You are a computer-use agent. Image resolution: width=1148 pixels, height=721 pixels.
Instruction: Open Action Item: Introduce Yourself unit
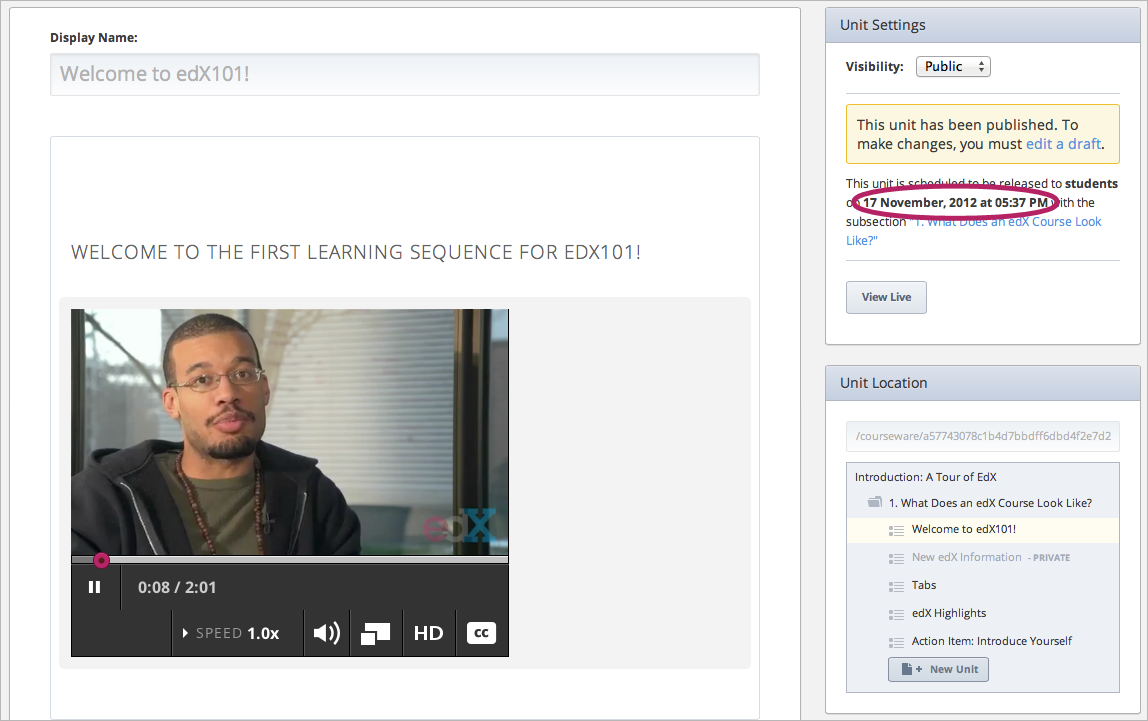[991, 641]
